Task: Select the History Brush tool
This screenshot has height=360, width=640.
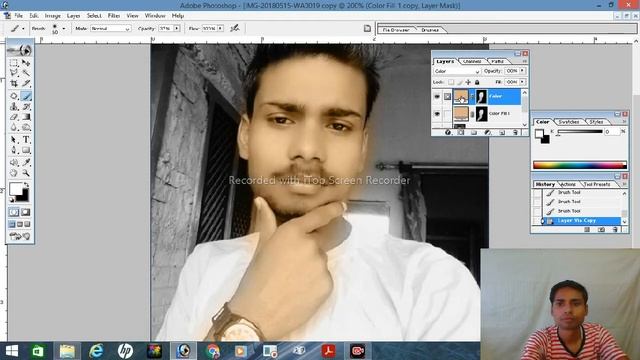Action: 26,107
